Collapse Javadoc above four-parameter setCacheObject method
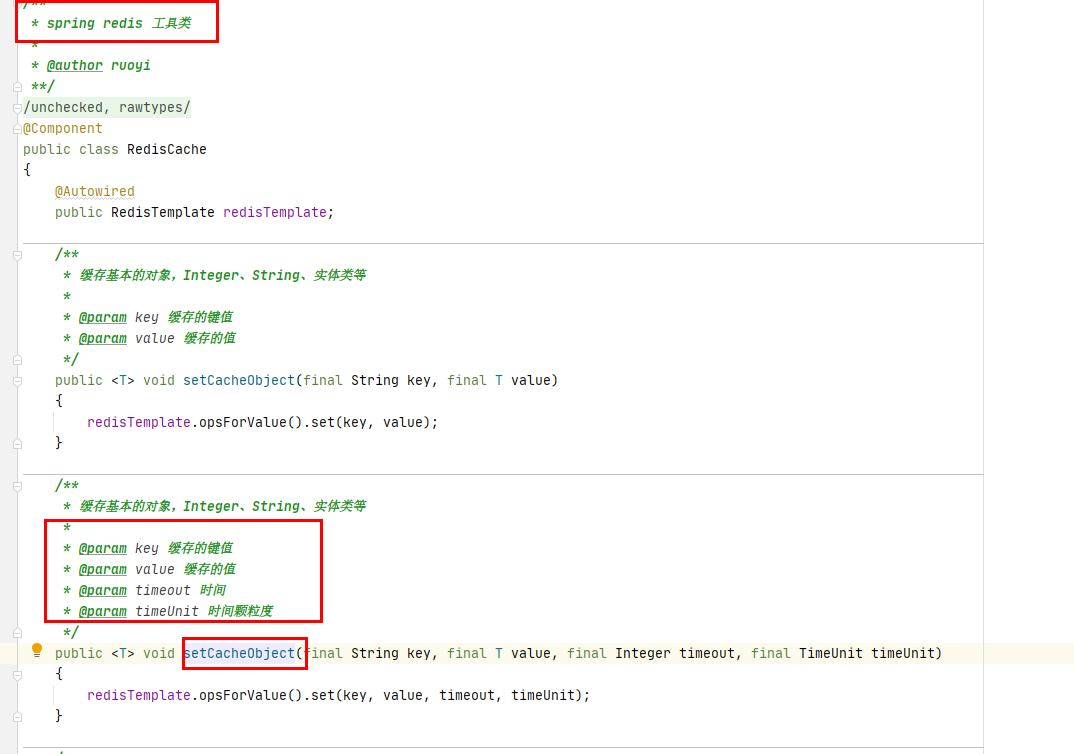Image resolution: width=1074 pixels, height=754 pixels. [17, 486]
